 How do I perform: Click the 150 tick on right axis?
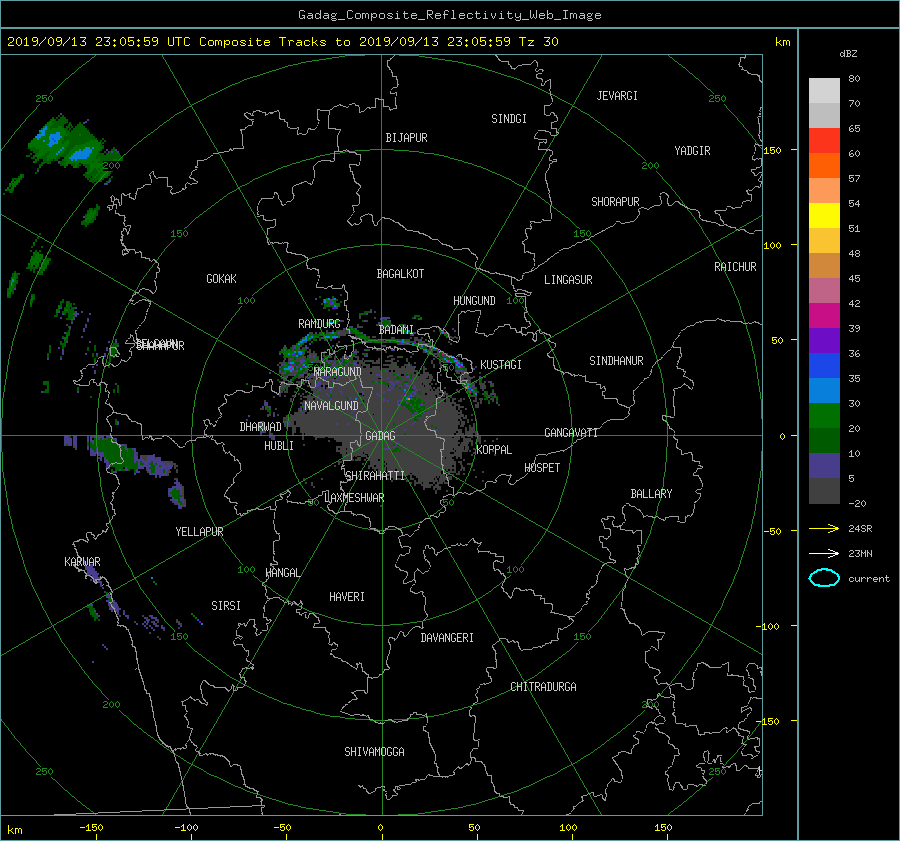pos(772,150)
